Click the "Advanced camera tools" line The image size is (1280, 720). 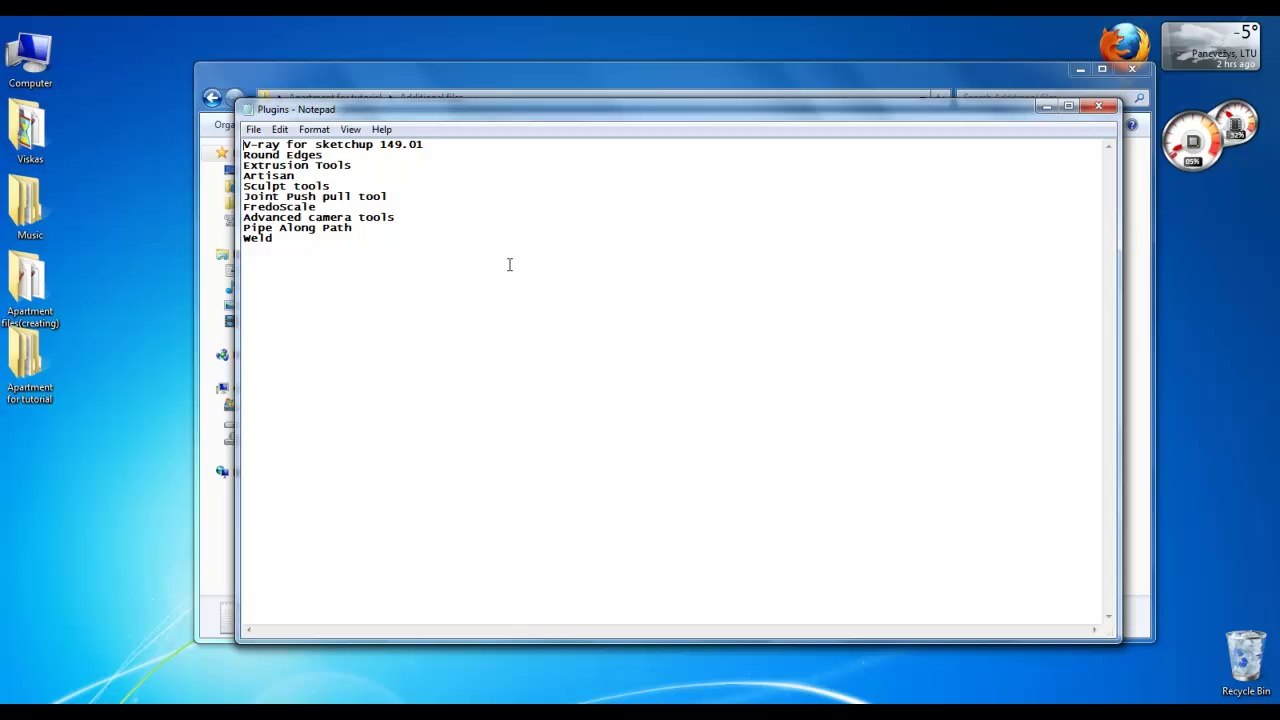point(319,217)
